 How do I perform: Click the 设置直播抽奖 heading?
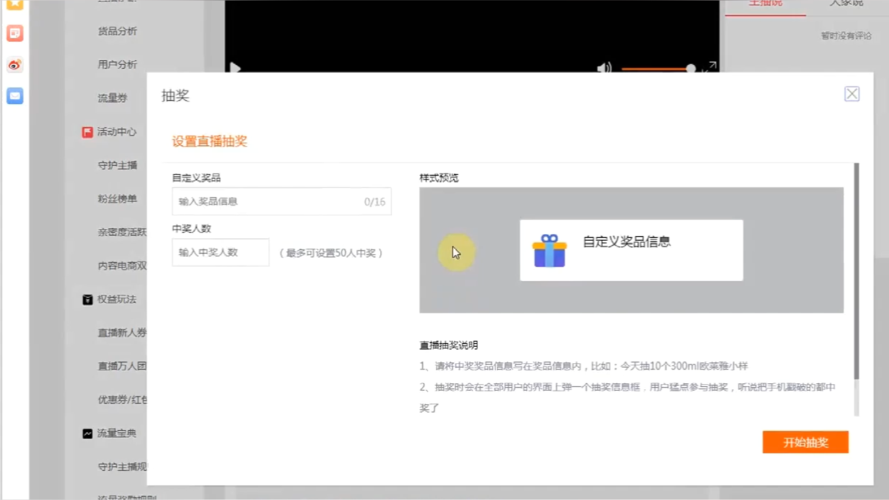point(209,141)
